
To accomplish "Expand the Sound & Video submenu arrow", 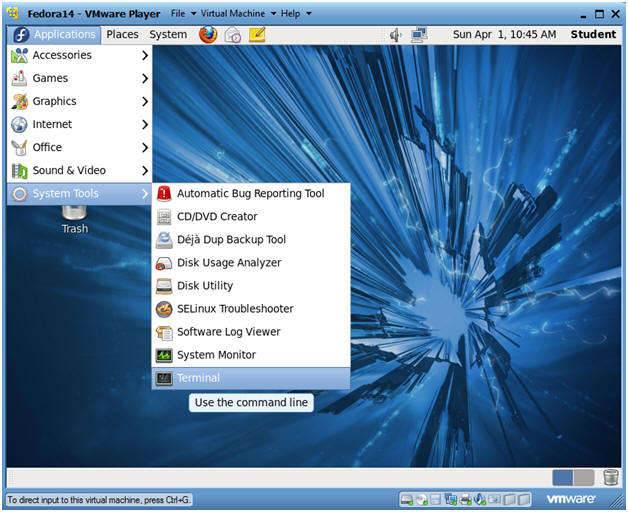I will [x=145, y=171].
